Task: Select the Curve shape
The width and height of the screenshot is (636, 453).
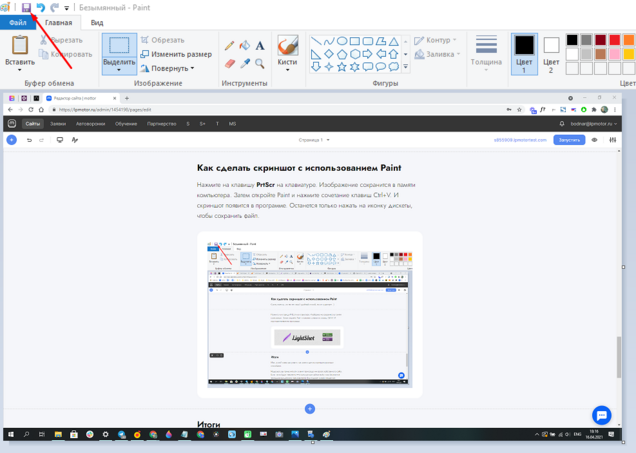Action: coord(329,41)
